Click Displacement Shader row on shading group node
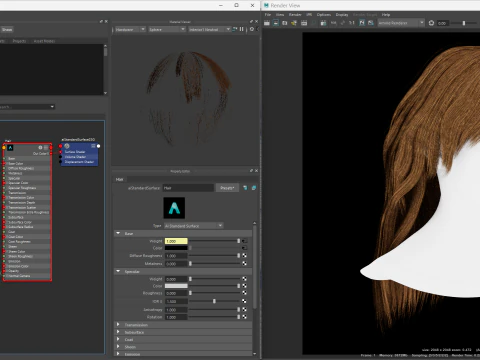 (79, 162)
